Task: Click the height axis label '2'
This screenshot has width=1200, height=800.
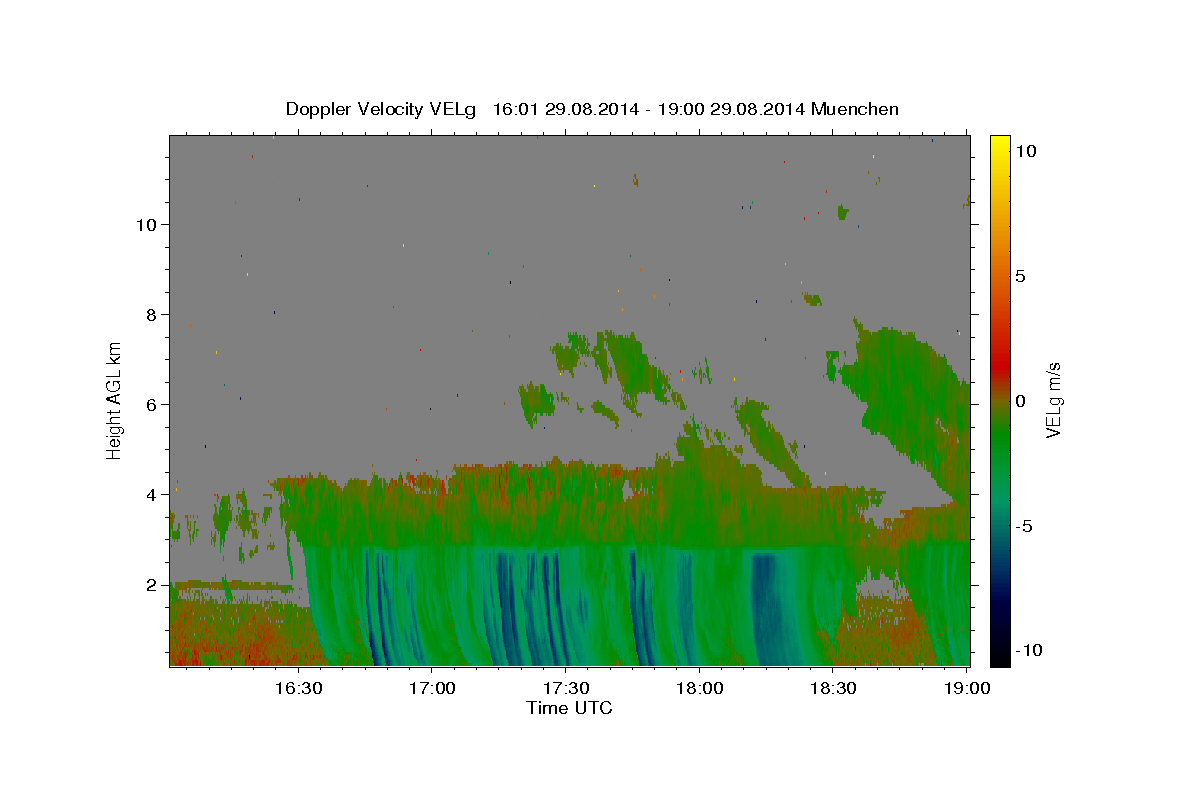Action: 152,585
